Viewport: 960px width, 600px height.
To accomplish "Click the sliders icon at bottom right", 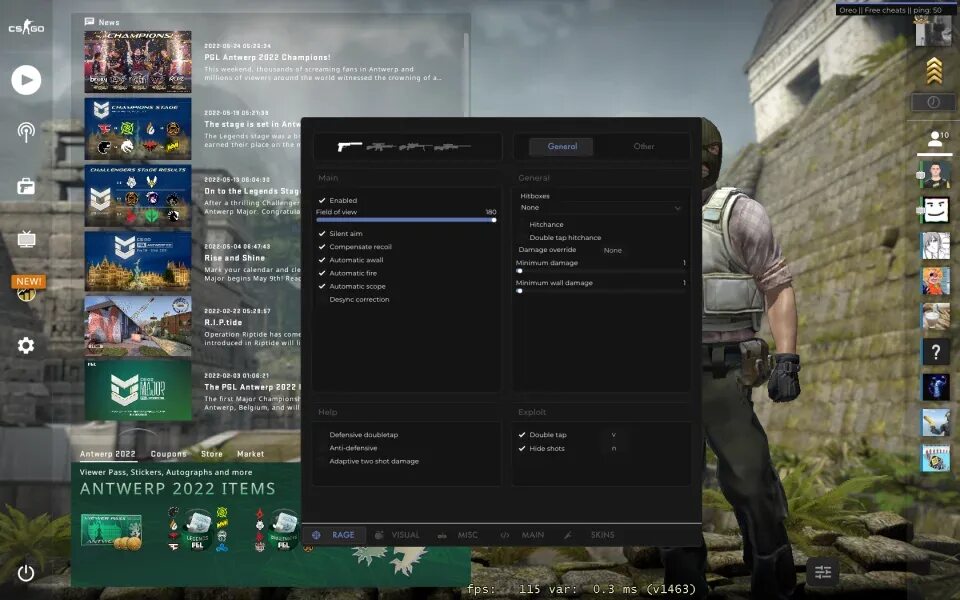I will (822, 572).
